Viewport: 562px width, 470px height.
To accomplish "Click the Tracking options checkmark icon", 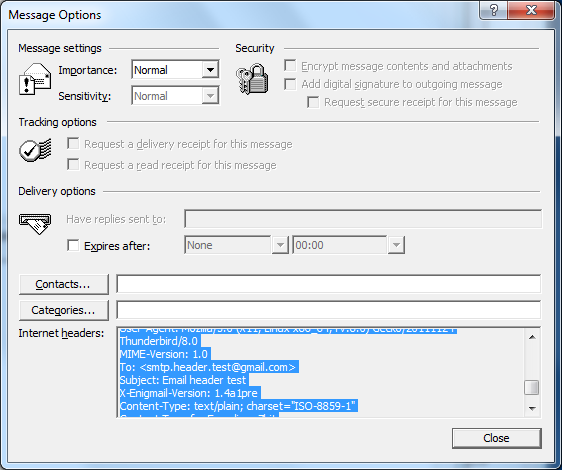I will (x=35, y=150).
